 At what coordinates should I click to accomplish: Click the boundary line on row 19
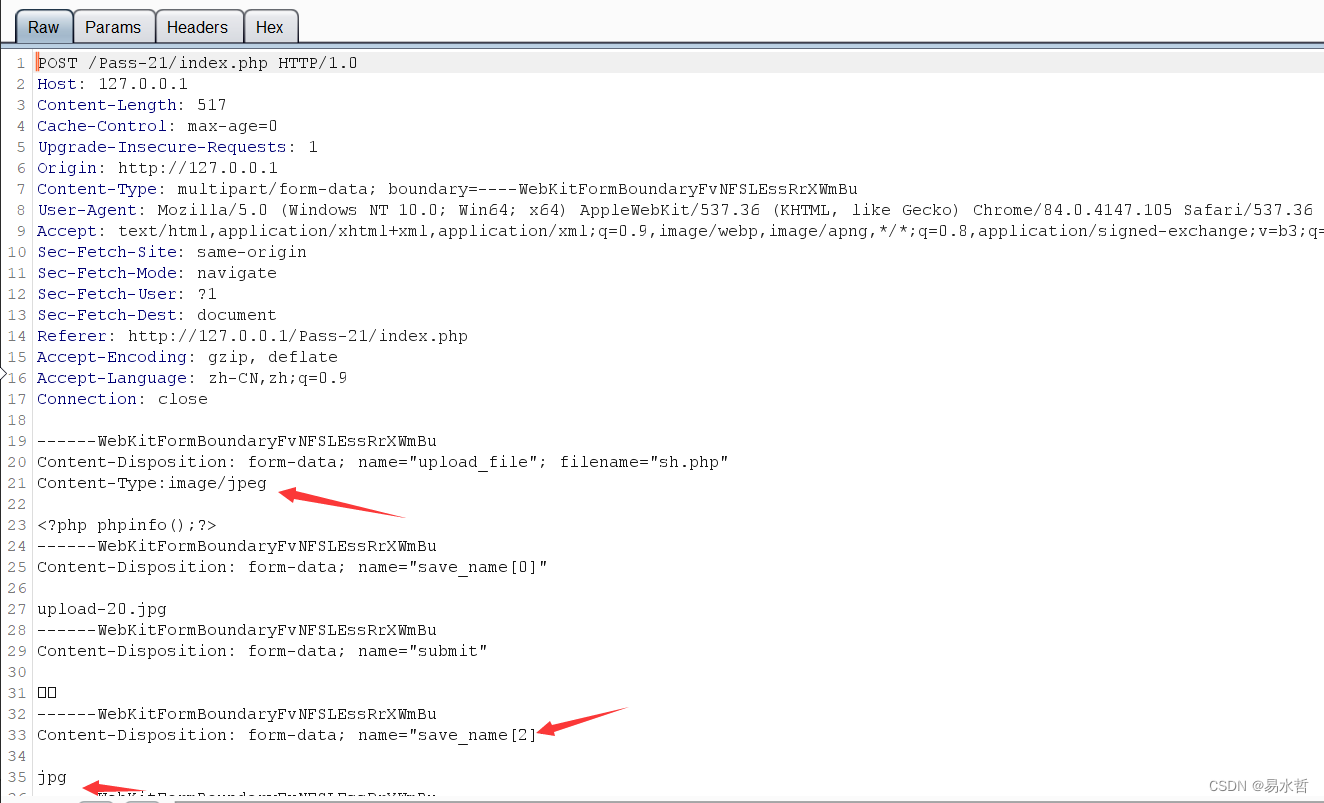point(237,441)
